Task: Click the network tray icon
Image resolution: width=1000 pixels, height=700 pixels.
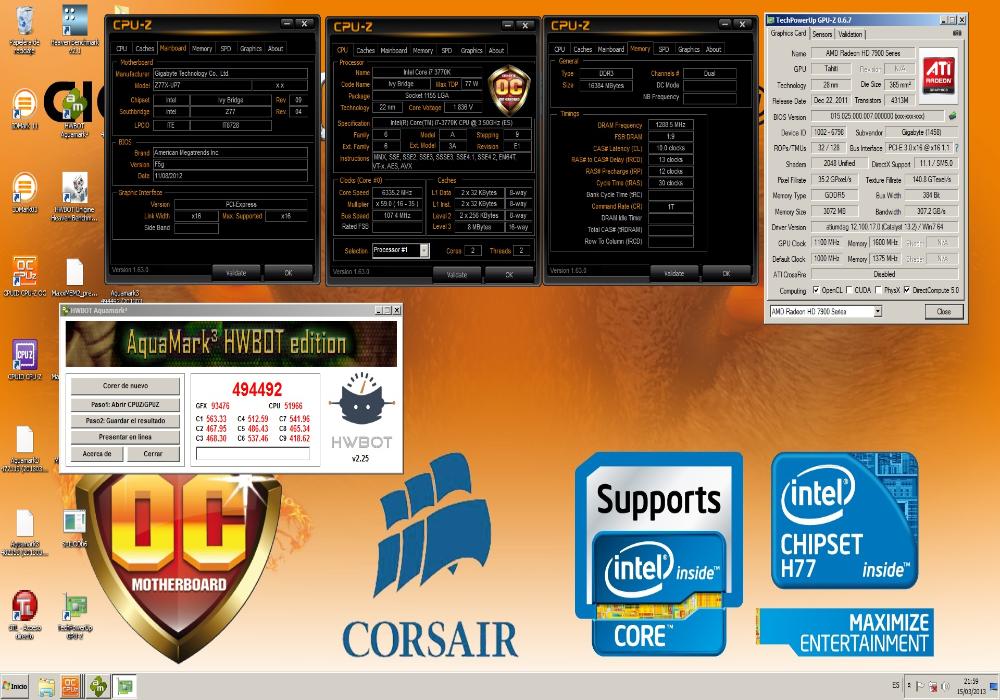Action: click(932, 686)
